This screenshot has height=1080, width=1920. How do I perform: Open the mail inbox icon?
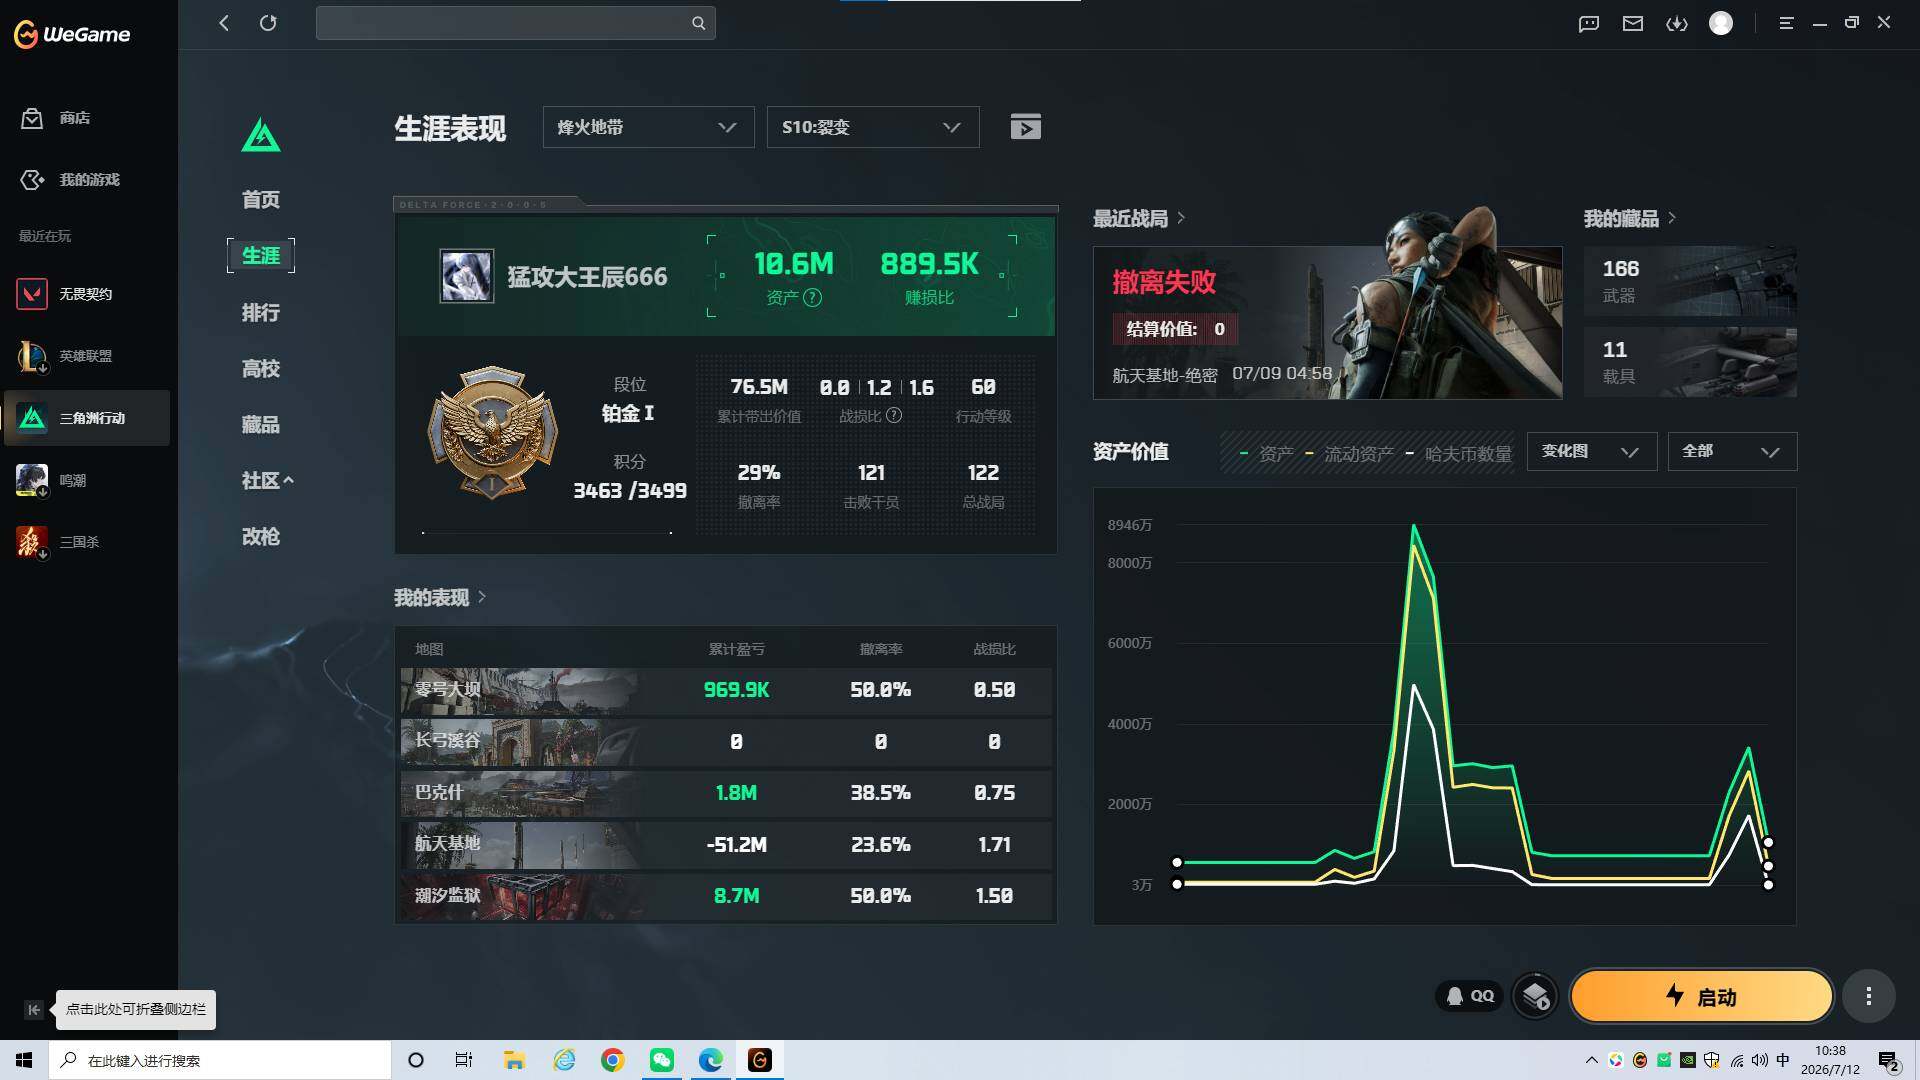pyautogui.click(x=1633, y=23)
